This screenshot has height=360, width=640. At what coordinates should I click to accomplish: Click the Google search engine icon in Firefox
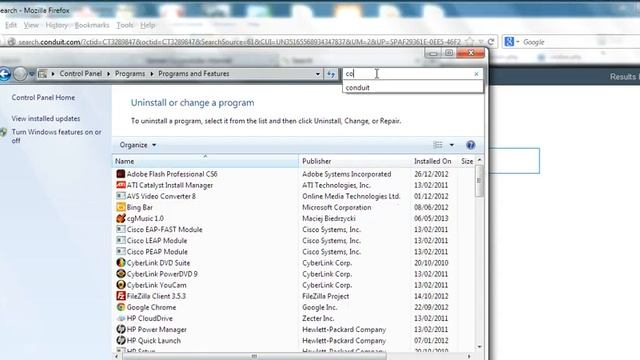tap(509, 42)
